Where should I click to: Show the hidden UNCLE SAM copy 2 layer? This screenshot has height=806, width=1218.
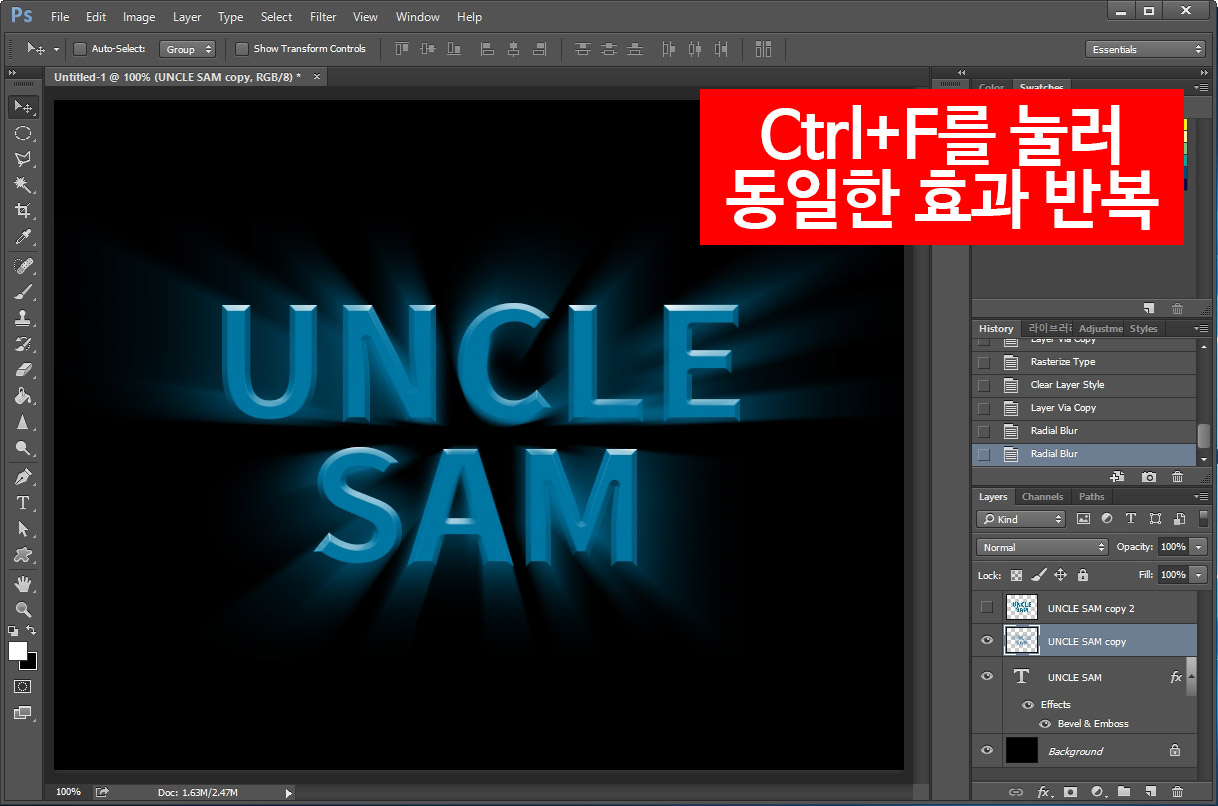[986, 607]
